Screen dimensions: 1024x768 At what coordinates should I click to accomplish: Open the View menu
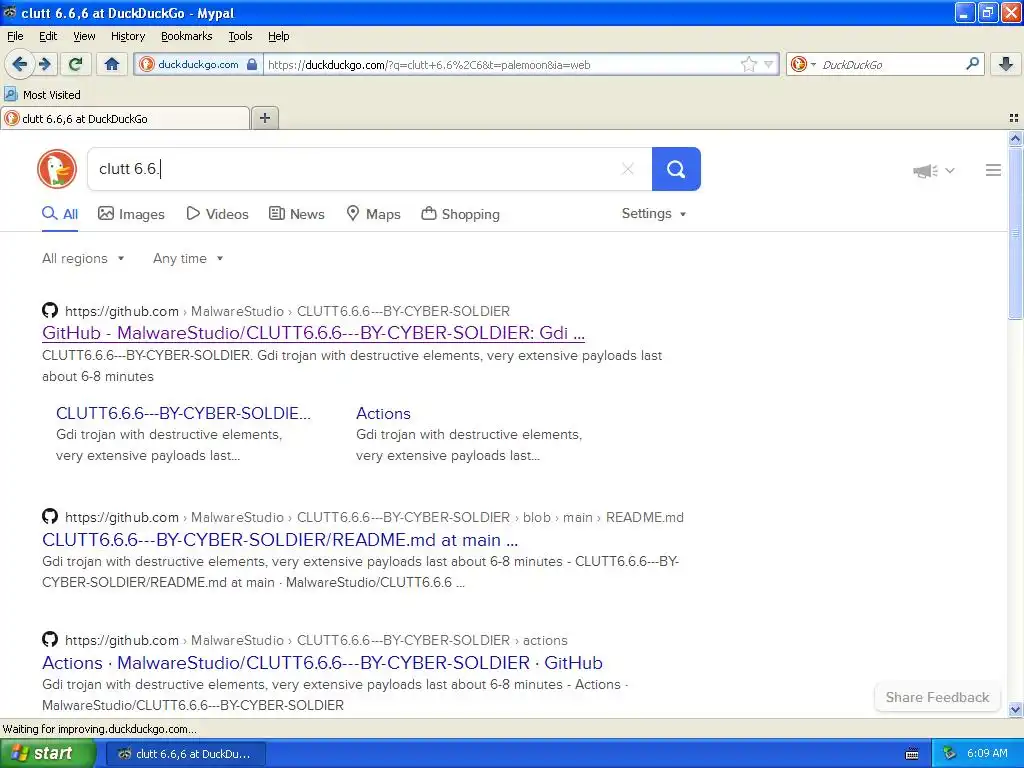[x=84, y=36]
